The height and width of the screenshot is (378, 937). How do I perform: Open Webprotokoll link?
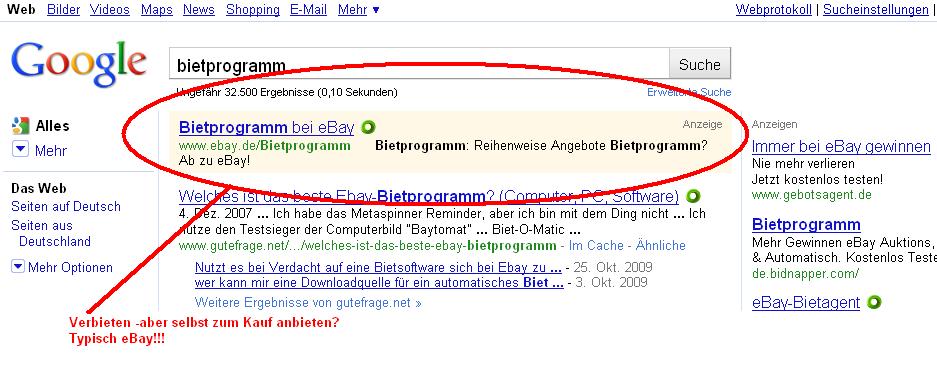(773, 10)
